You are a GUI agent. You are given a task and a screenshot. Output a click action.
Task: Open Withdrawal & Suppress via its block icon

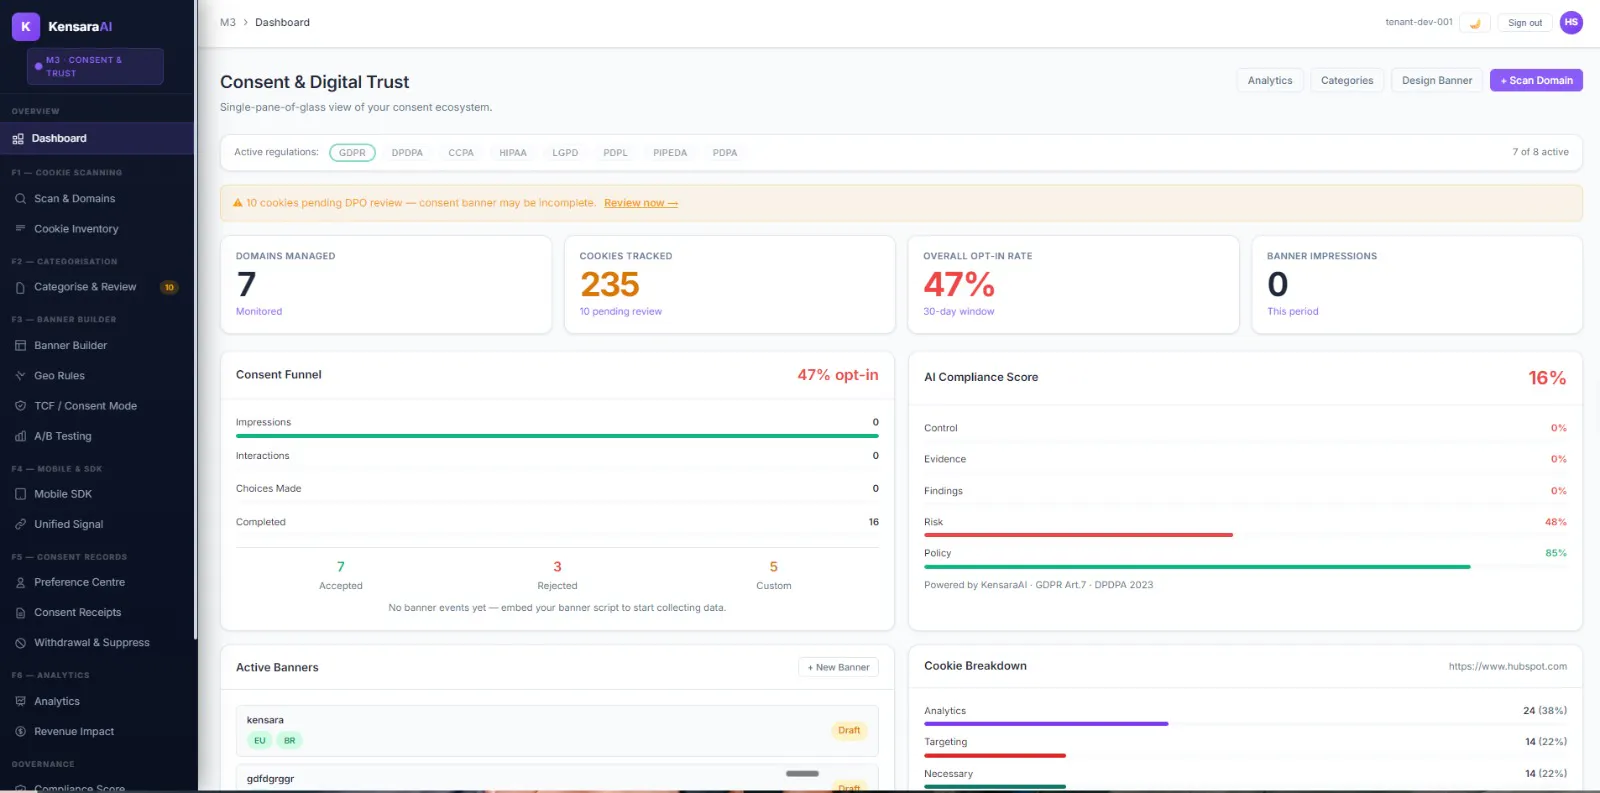click(x=20, y=643)
